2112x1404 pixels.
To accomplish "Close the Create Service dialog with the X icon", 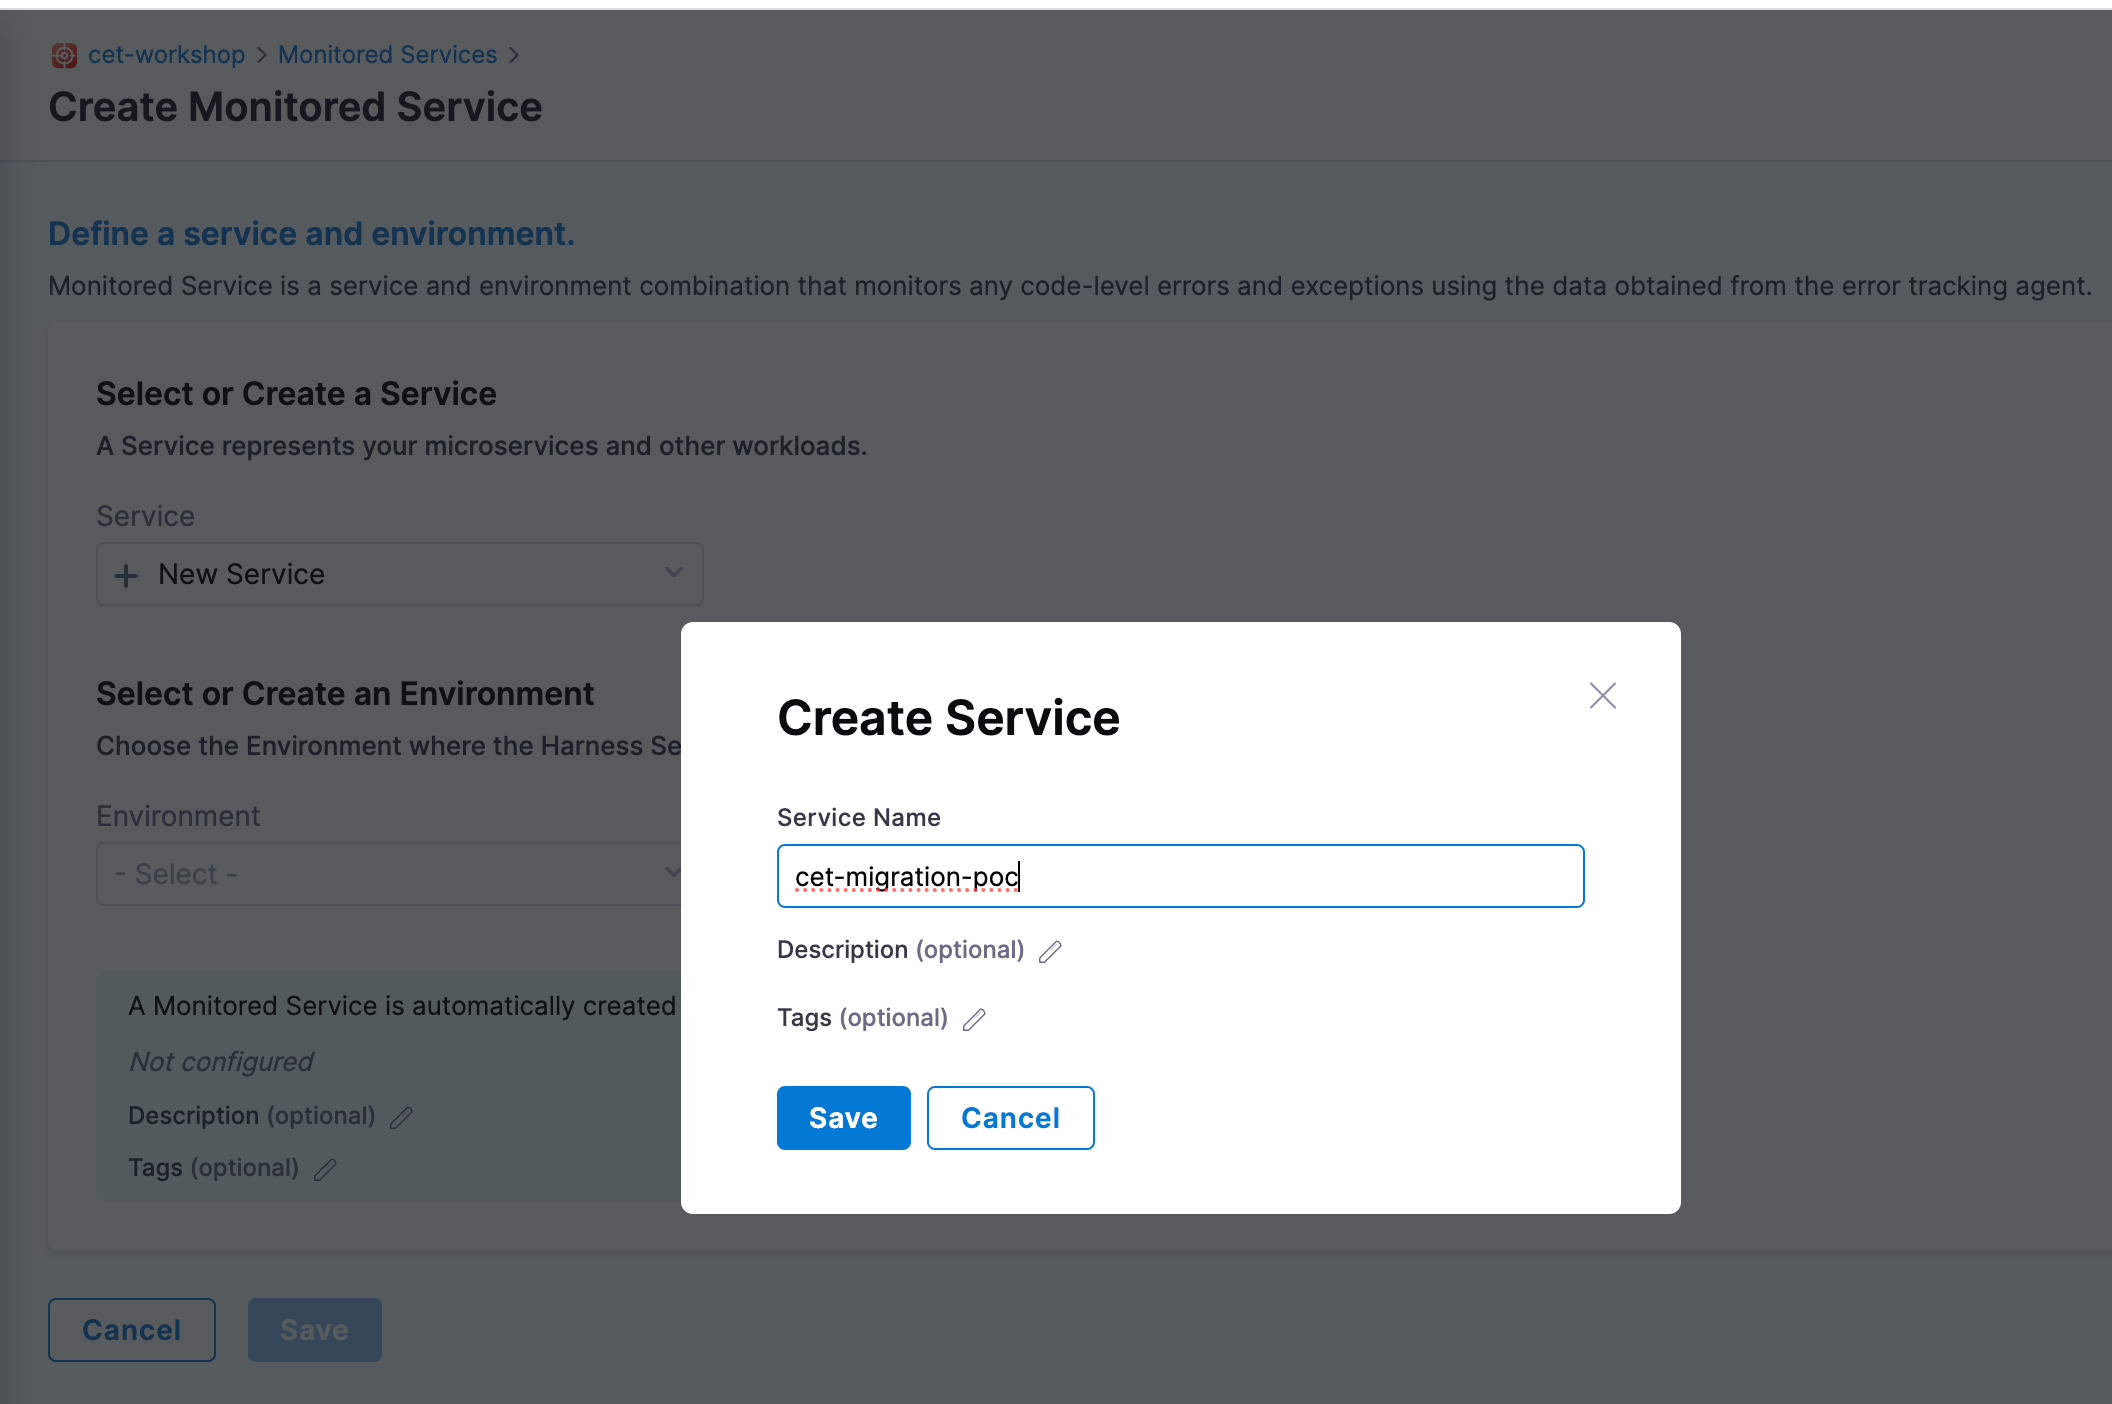I will (x=1602, y=695).
